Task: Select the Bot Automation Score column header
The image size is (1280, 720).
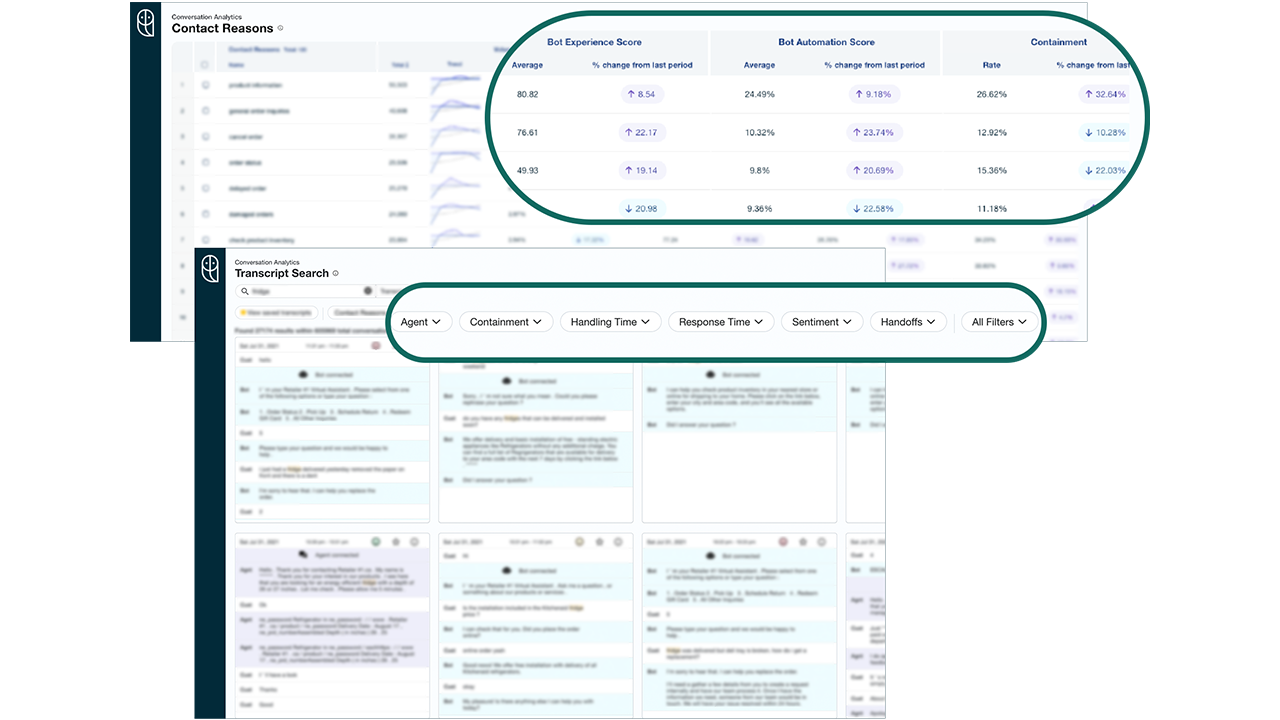Action: (826, 42)
